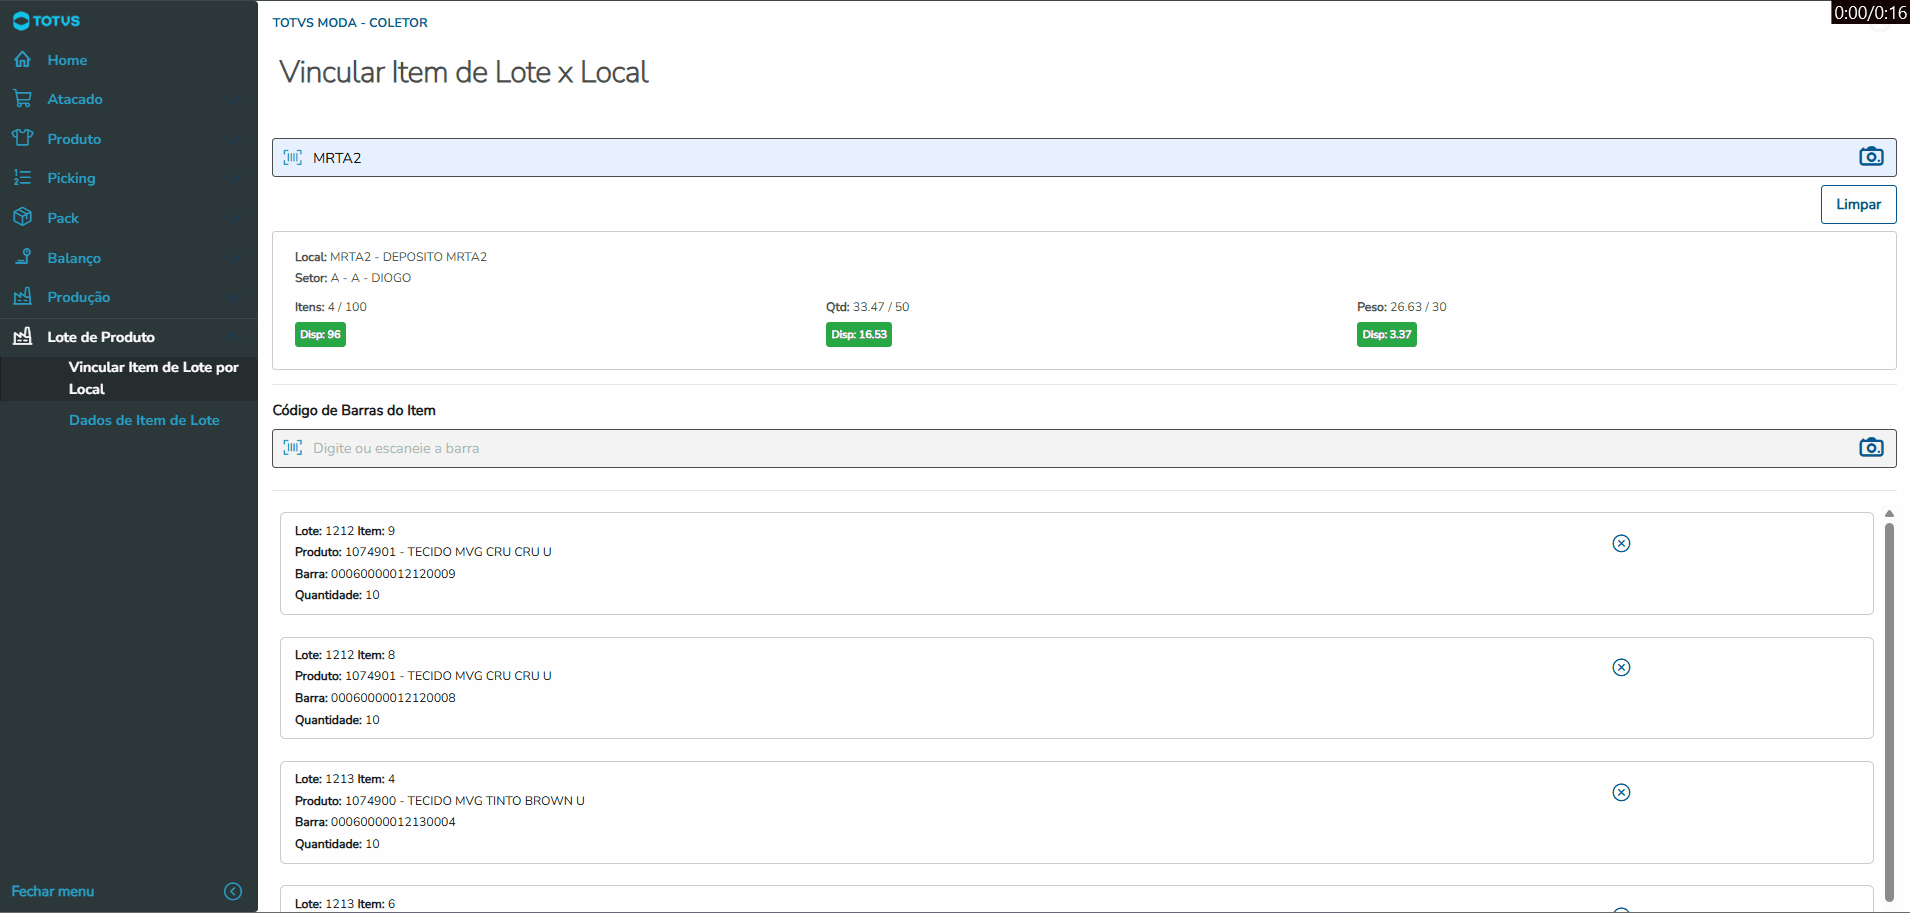Viewport: 1910px width, 913px height.
Task: Open camera scanner for item barcode field
Action: [x=1871, y=448]
